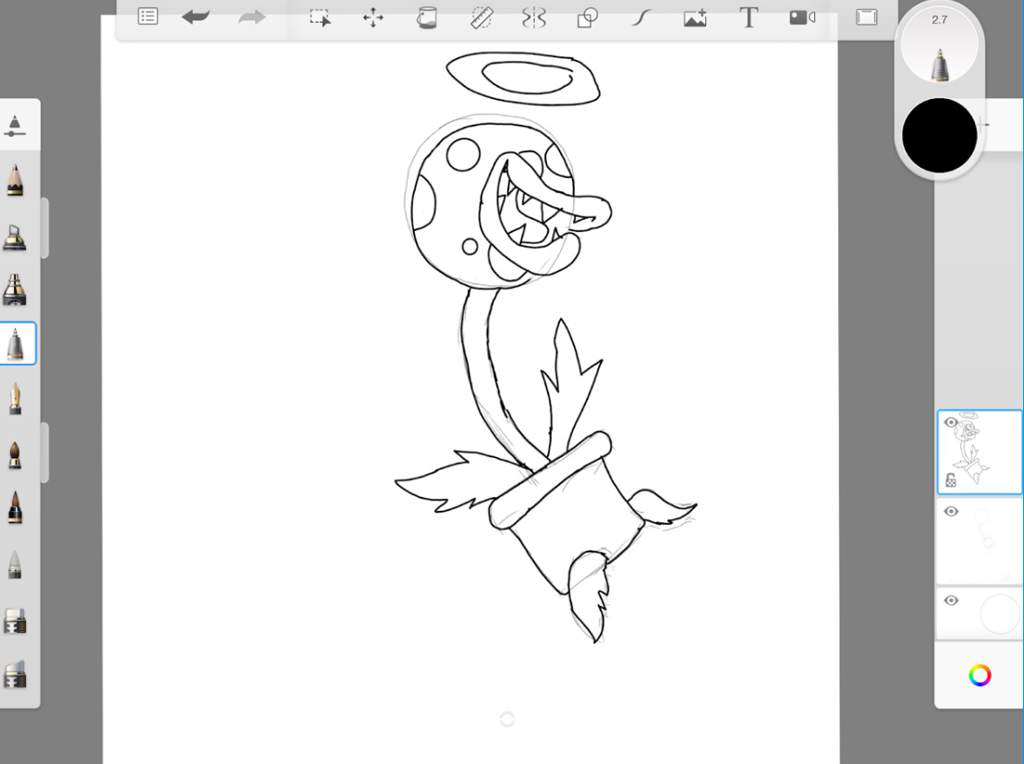Open the main menu list icon

[x=148, y=16]
